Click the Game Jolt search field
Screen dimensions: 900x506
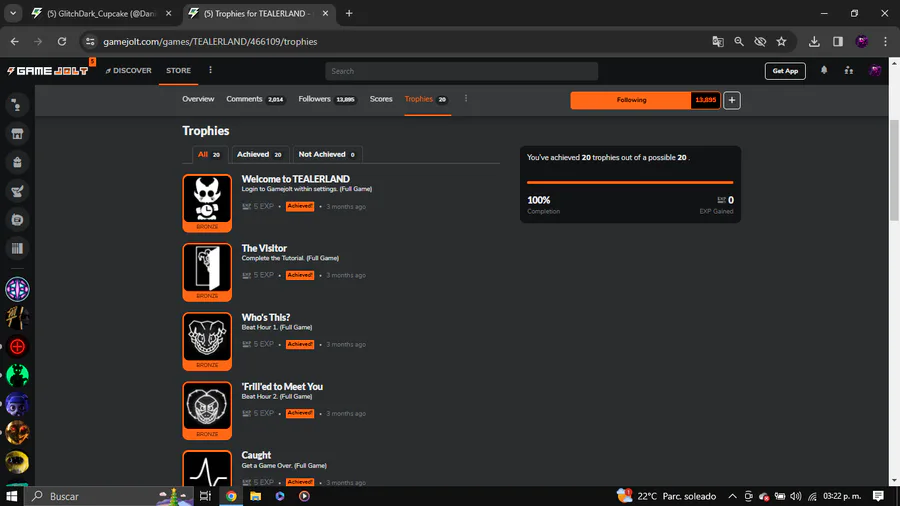(461, 71)
